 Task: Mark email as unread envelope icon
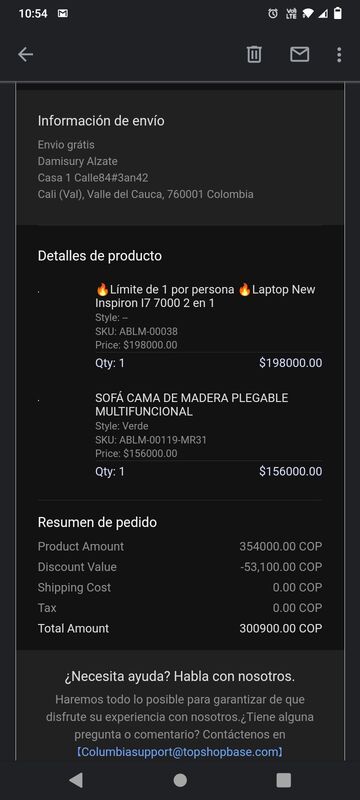click(299, 54)
